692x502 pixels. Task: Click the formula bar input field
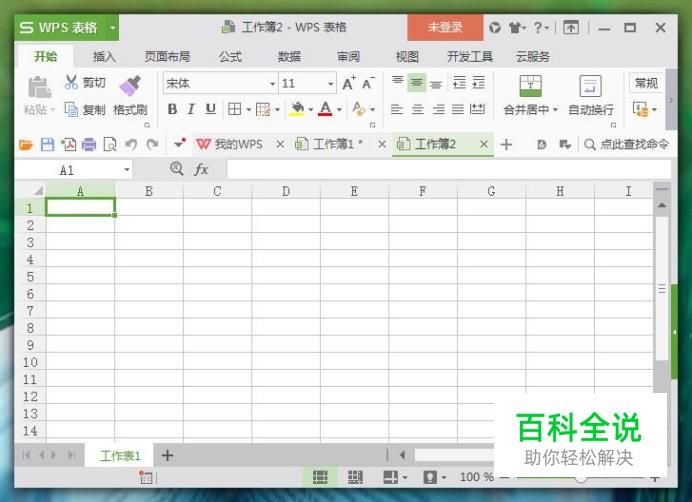[x=449, y=170]
